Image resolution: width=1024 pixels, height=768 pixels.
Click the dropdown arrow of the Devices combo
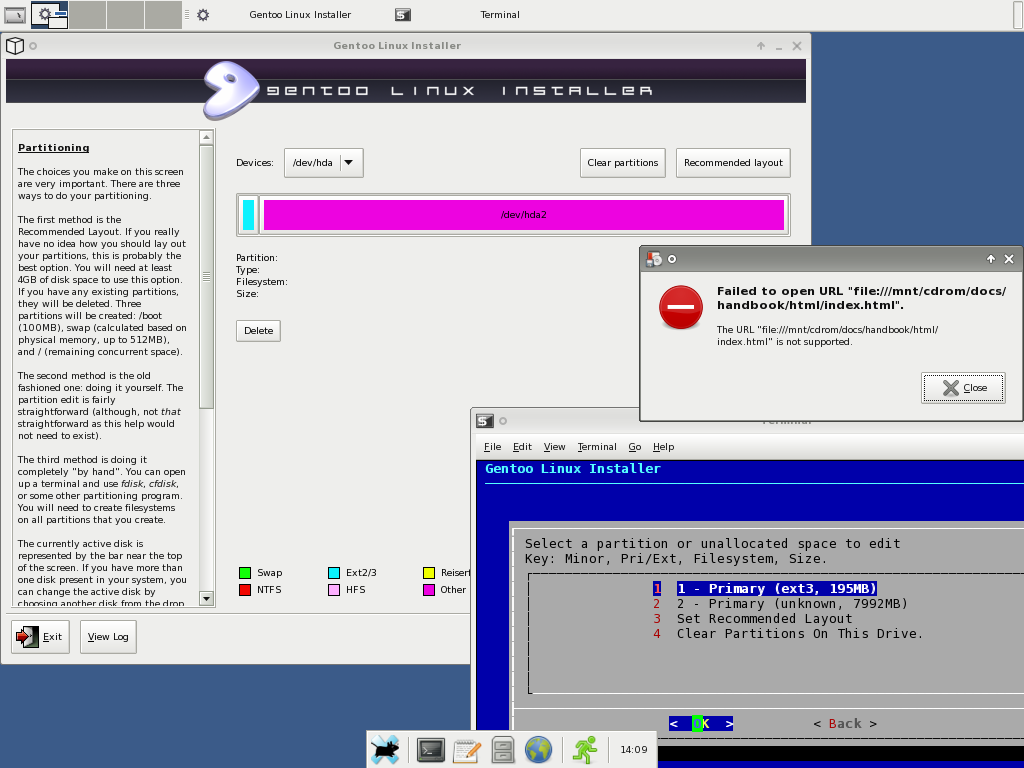(349, 163)
